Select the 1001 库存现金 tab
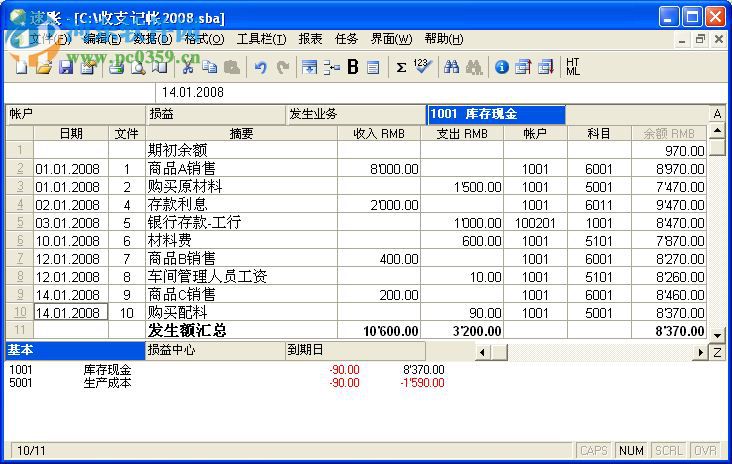This screenshot has height=464, width=732. tap(496, 114)
